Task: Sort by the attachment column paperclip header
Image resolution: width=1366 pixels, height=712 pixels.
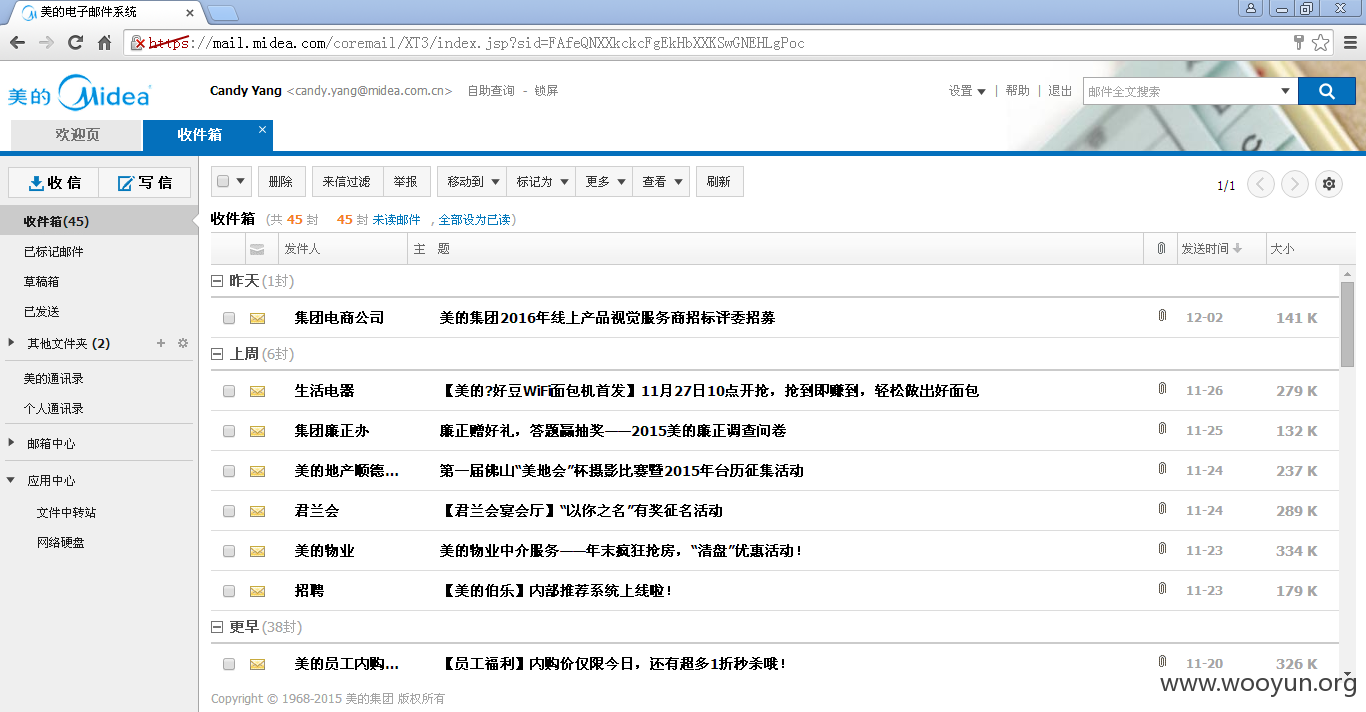Action: 1161,248
